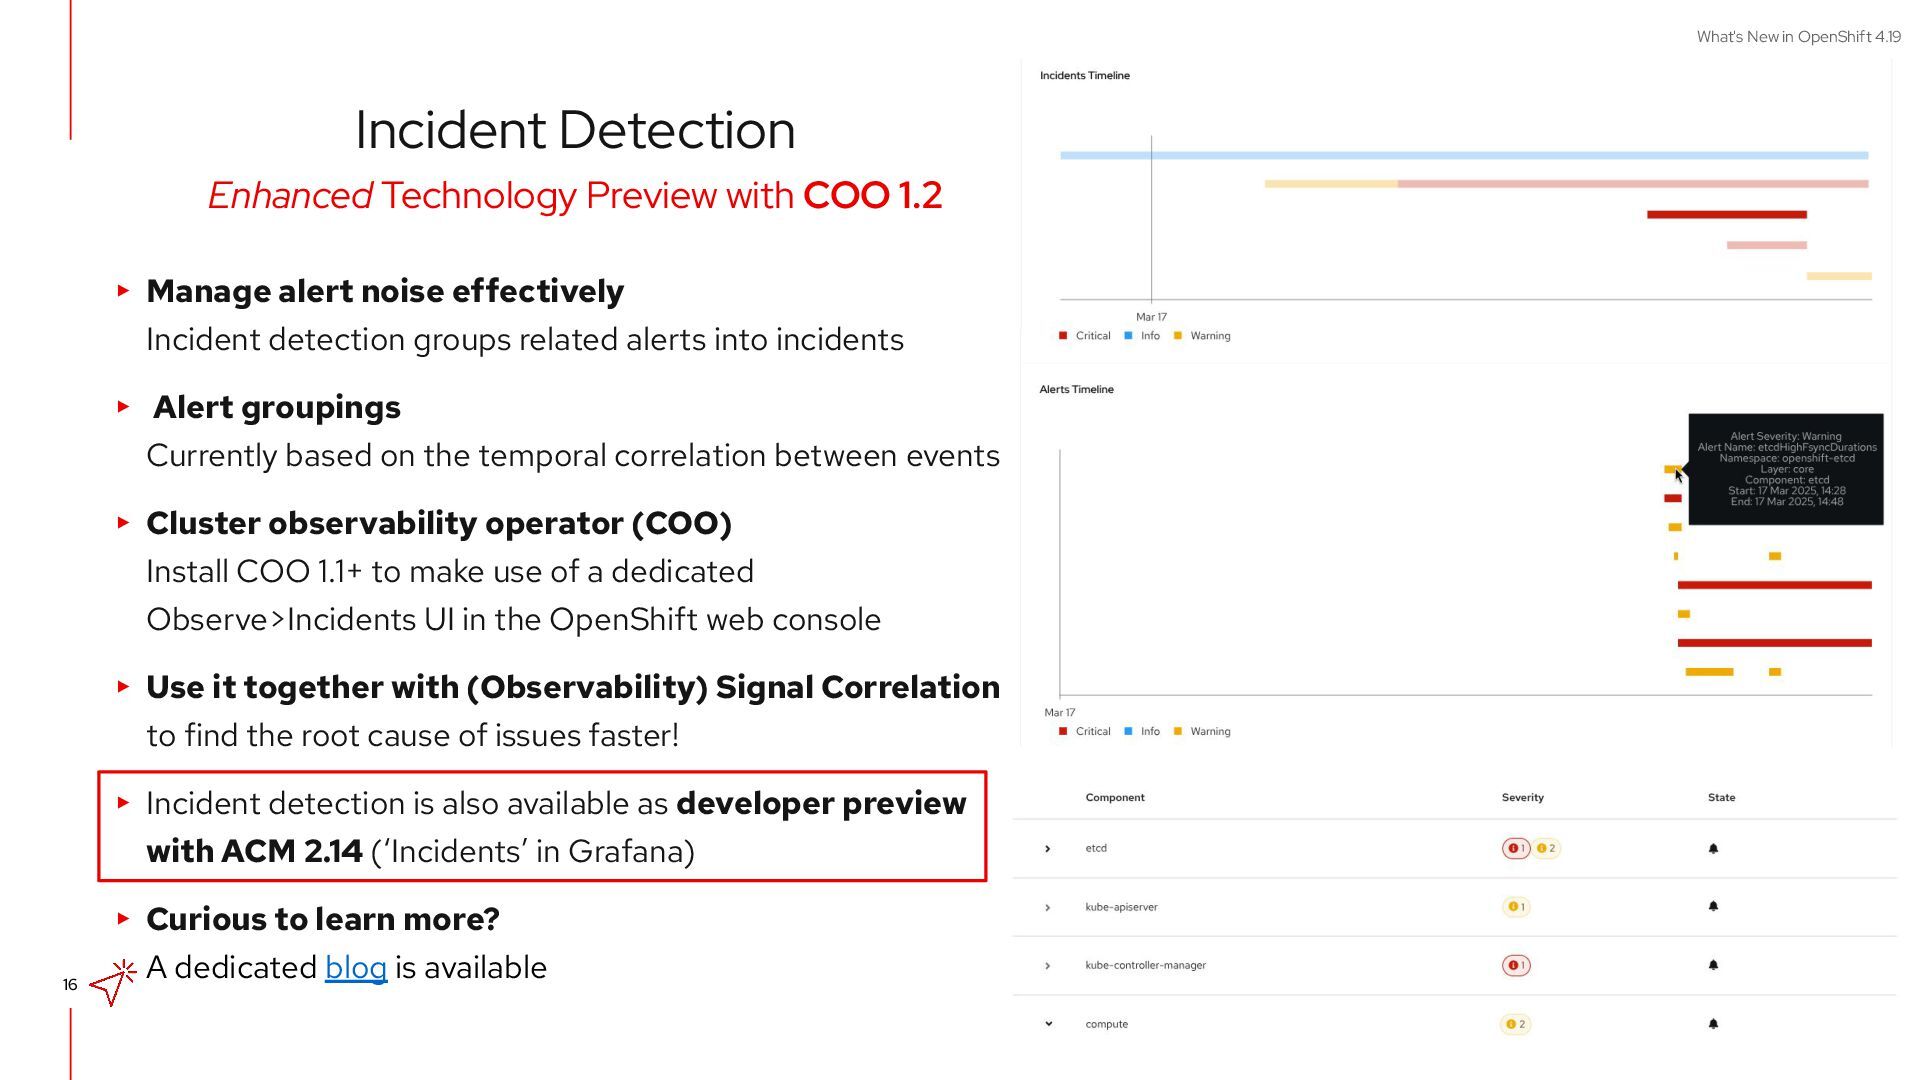
Task: Click the Component column header
Action: 1115,798
